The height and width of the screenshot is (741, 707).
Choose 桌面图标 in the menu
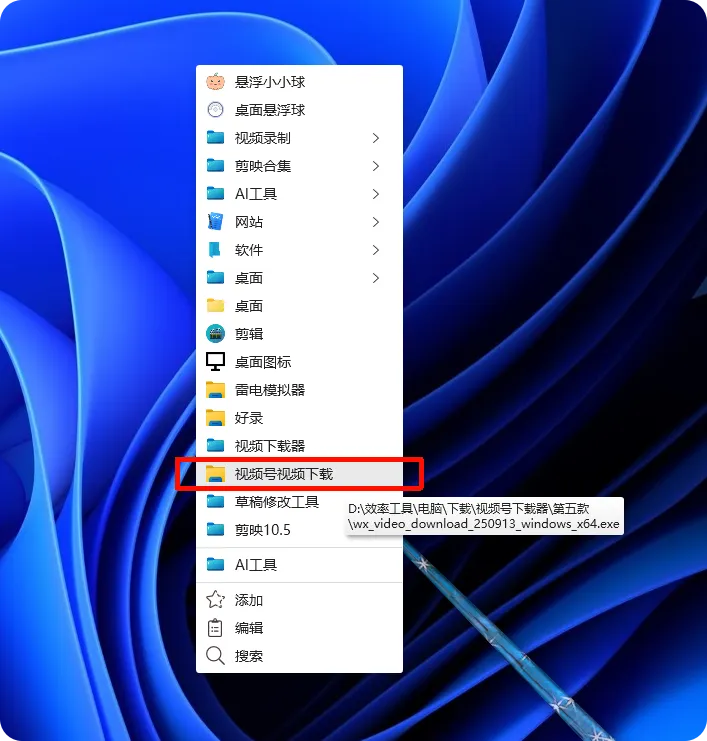[300, 362]
